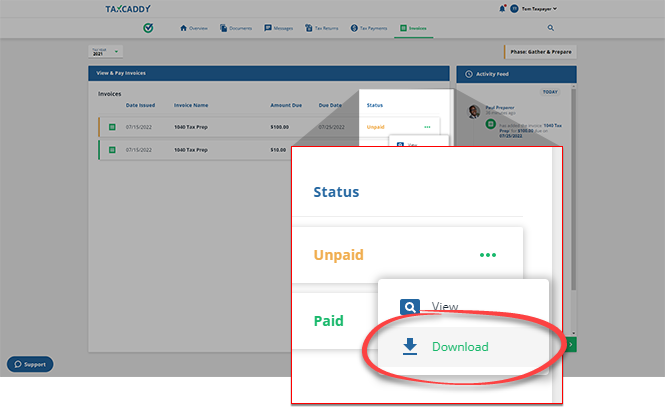Click the invoice icon of the $10.00 row

(x=112, y=150)
